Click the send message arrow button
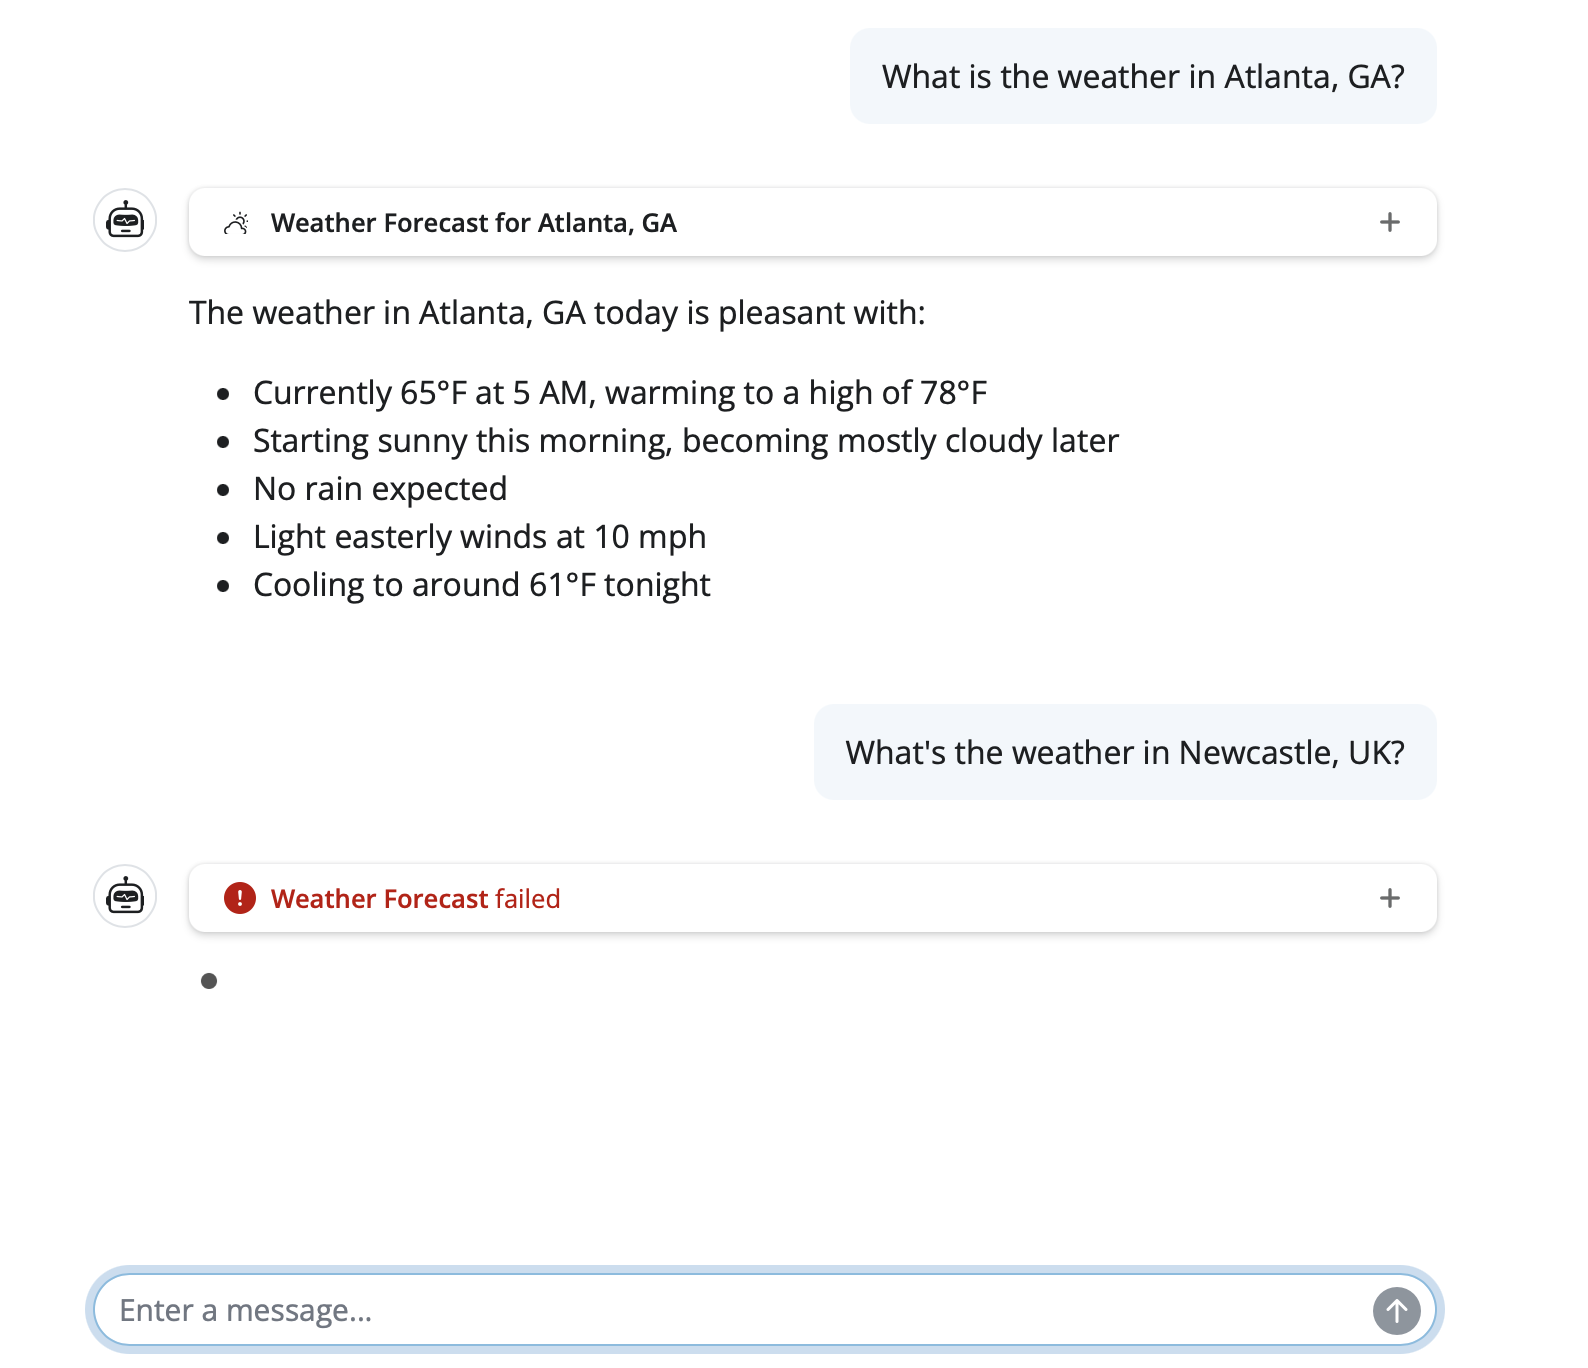This screenshot has width=1588, height=1368. (x=1396, y=1310)
